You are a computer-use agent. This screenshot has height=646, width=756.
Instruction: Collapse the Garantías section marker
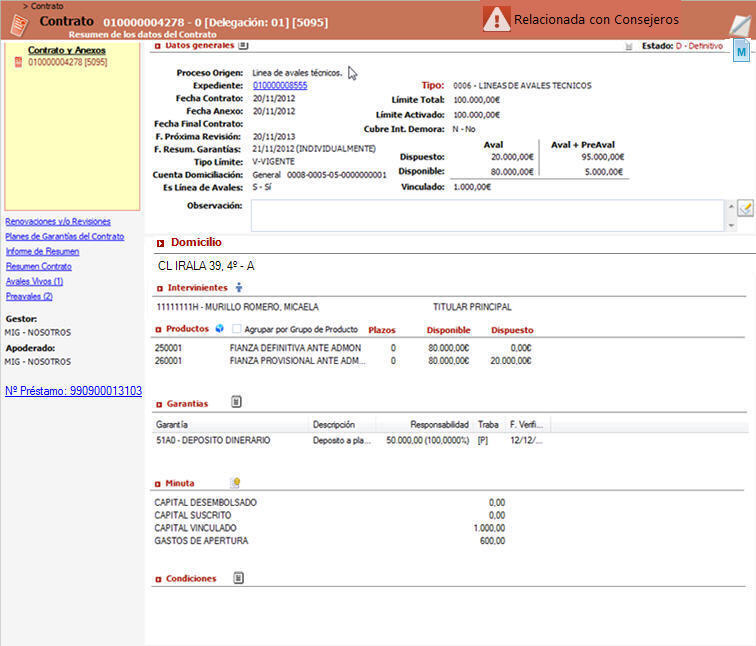tap(159, 404)
